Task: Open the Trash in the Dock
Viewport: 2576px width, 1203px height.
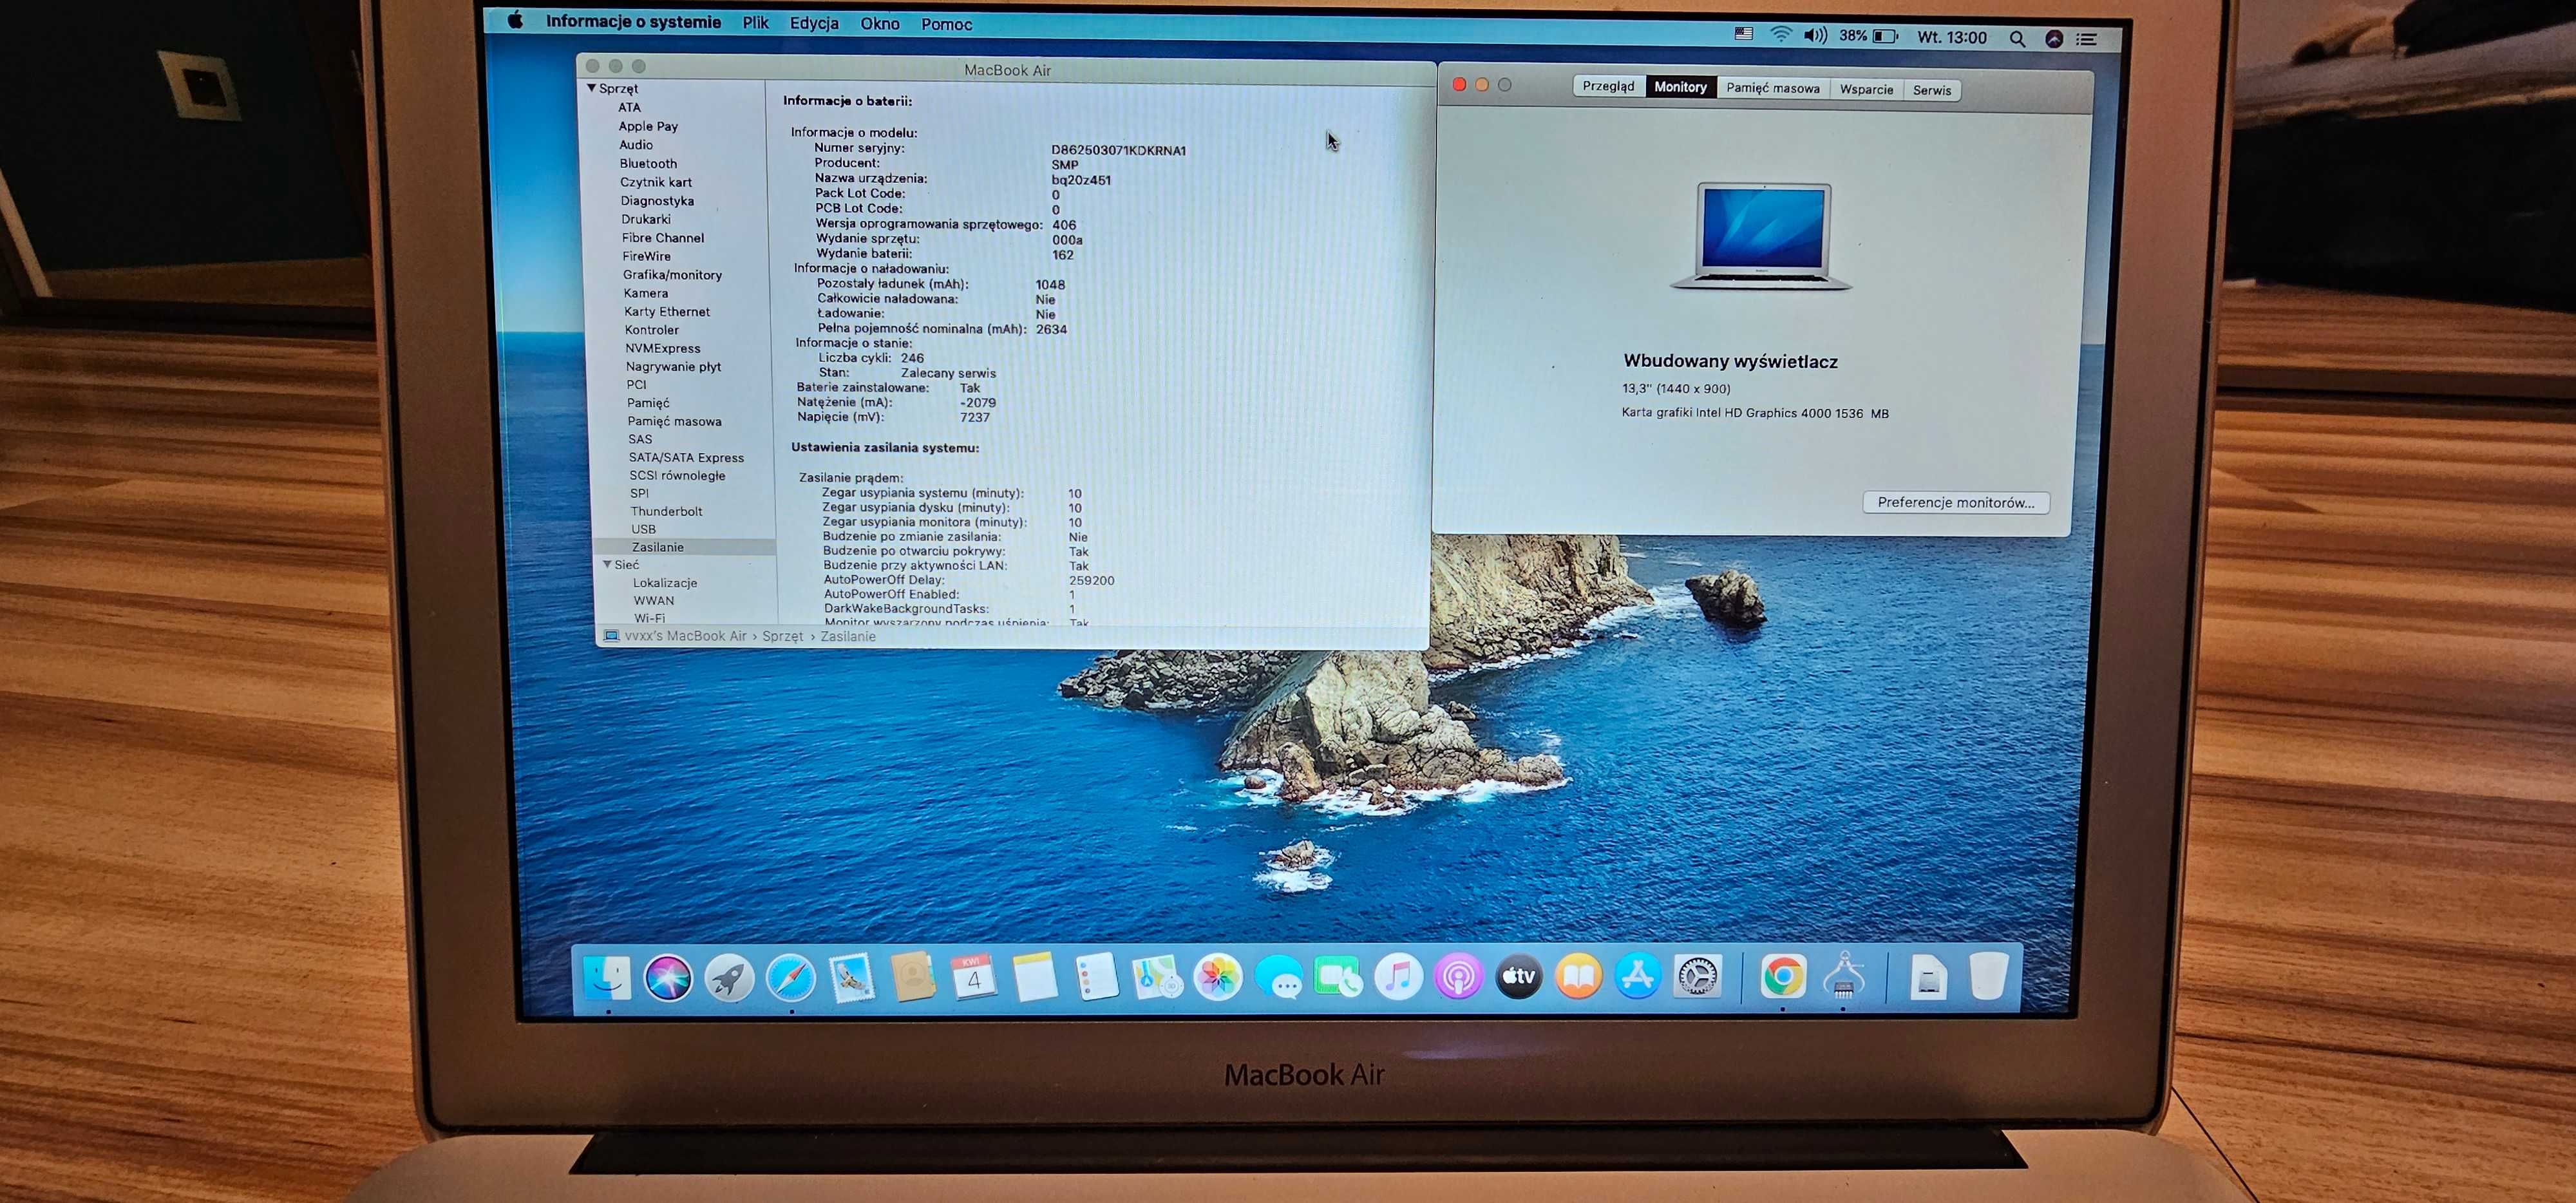Action: pos(1988,976)
